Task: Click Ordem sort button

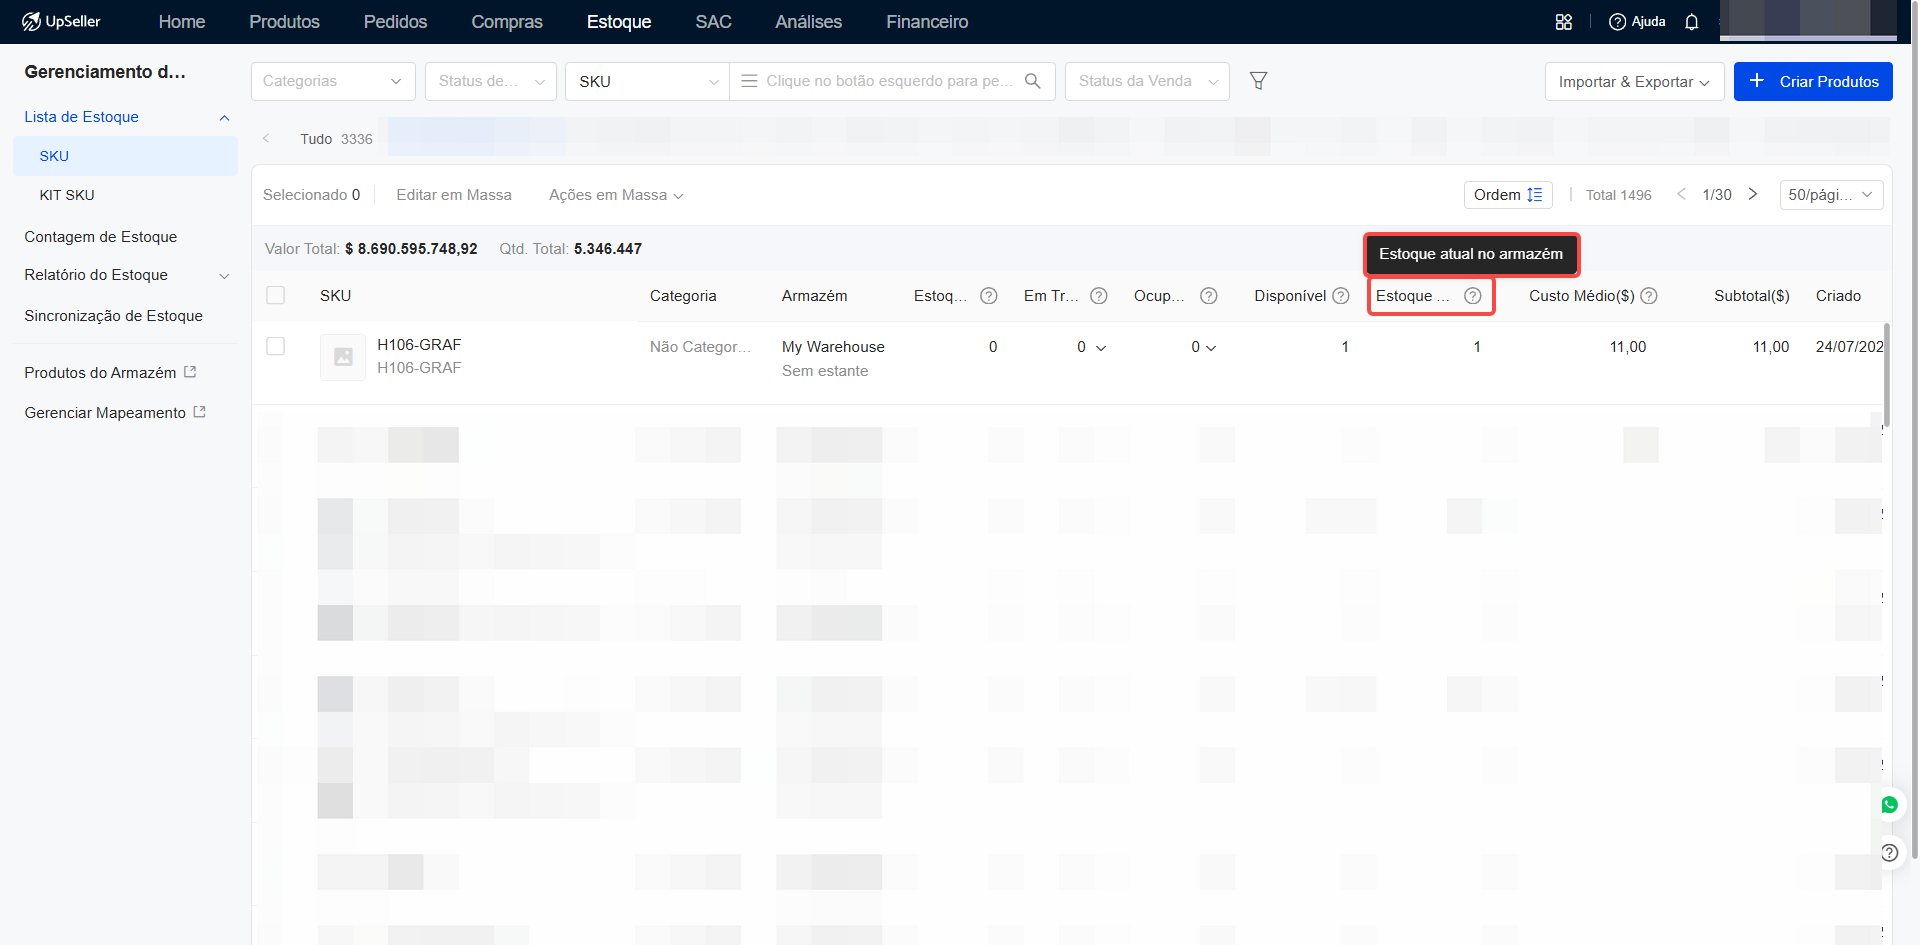Action: (1508, 195)
